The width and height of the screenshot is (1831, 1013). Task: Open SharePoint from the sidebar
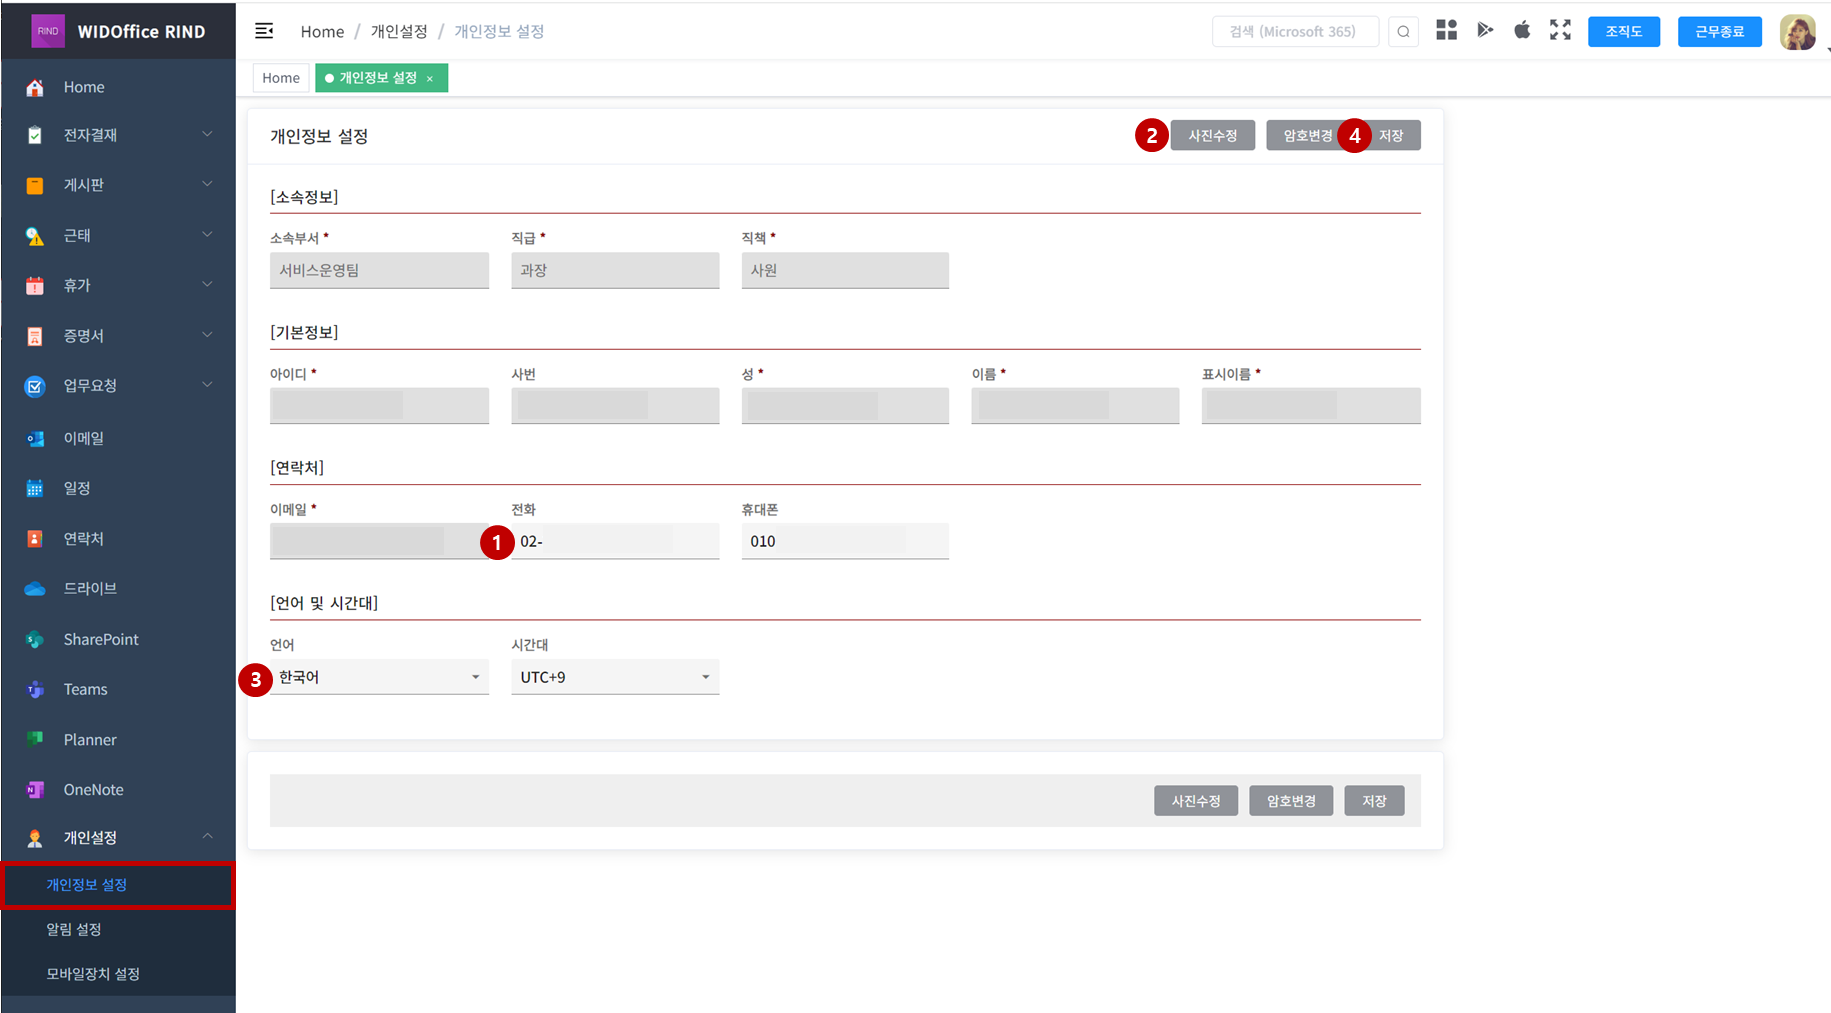coord(100,639)
